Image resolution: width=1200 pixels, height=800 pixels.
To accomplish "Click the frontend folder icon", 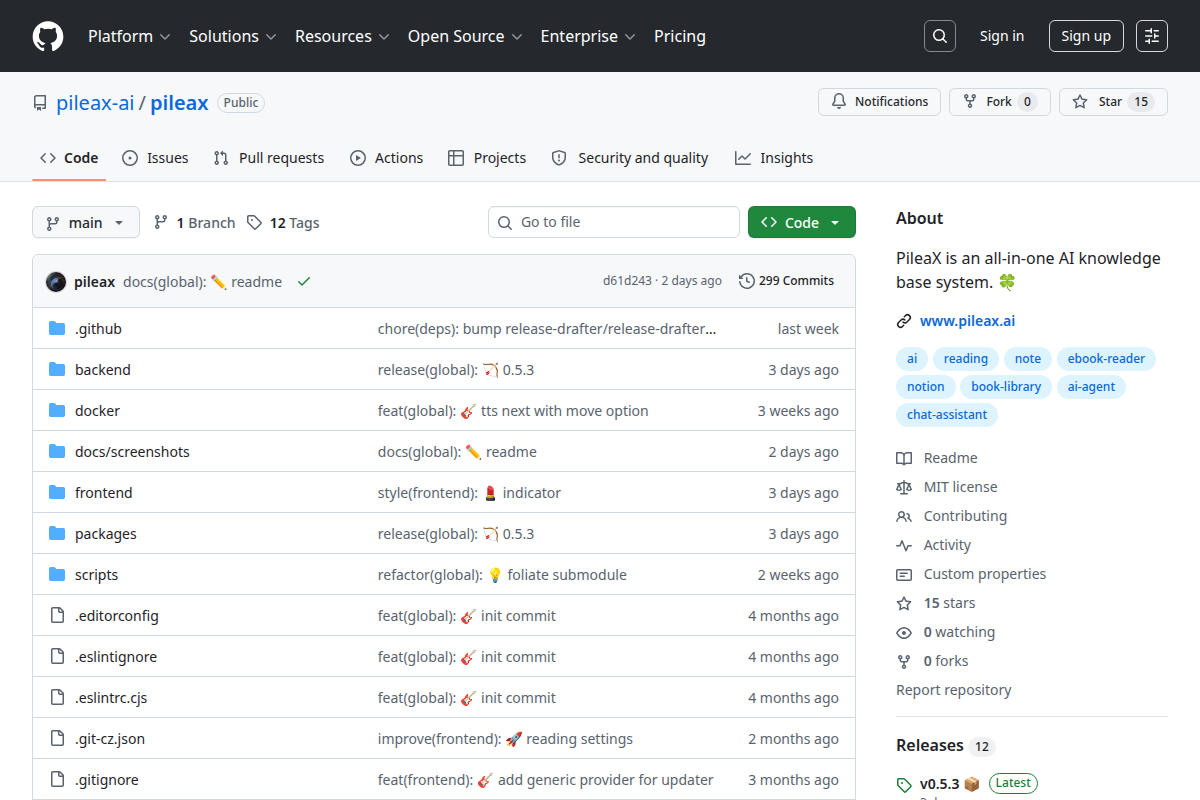I will (57, 493).
